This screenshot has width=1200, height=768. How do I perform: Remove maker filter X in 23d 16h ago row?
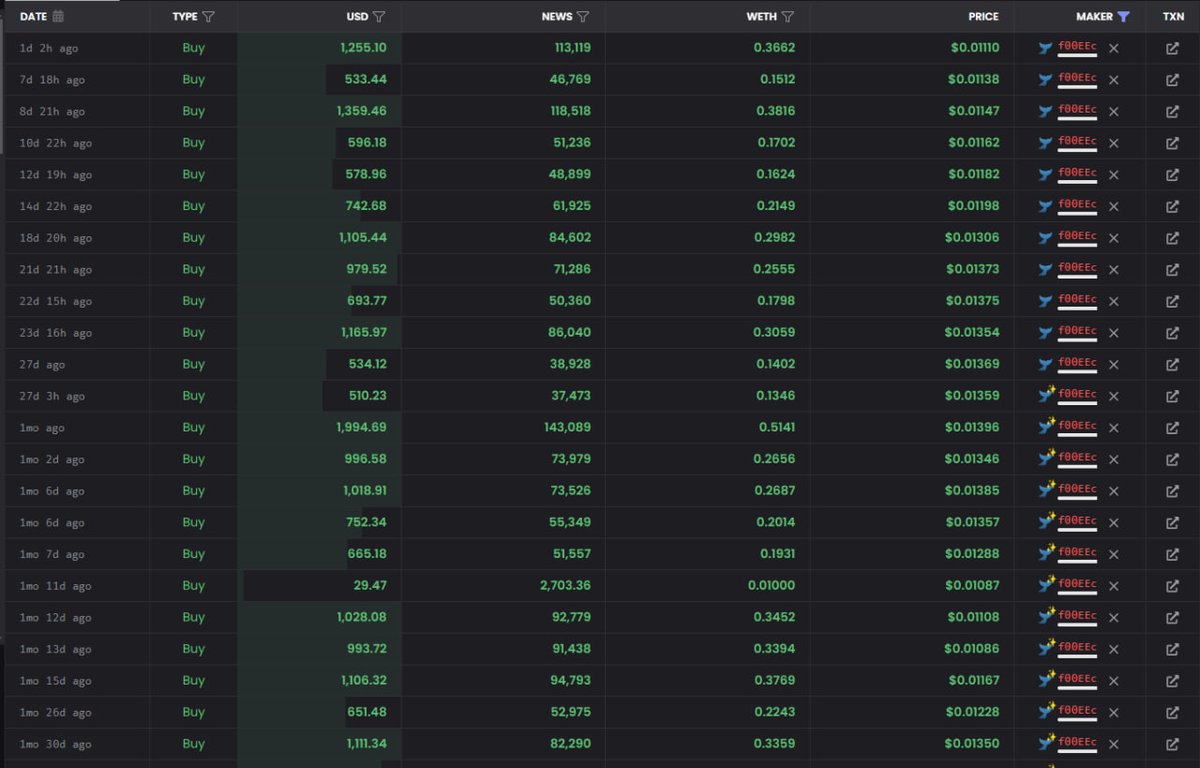pos(1113,333)
